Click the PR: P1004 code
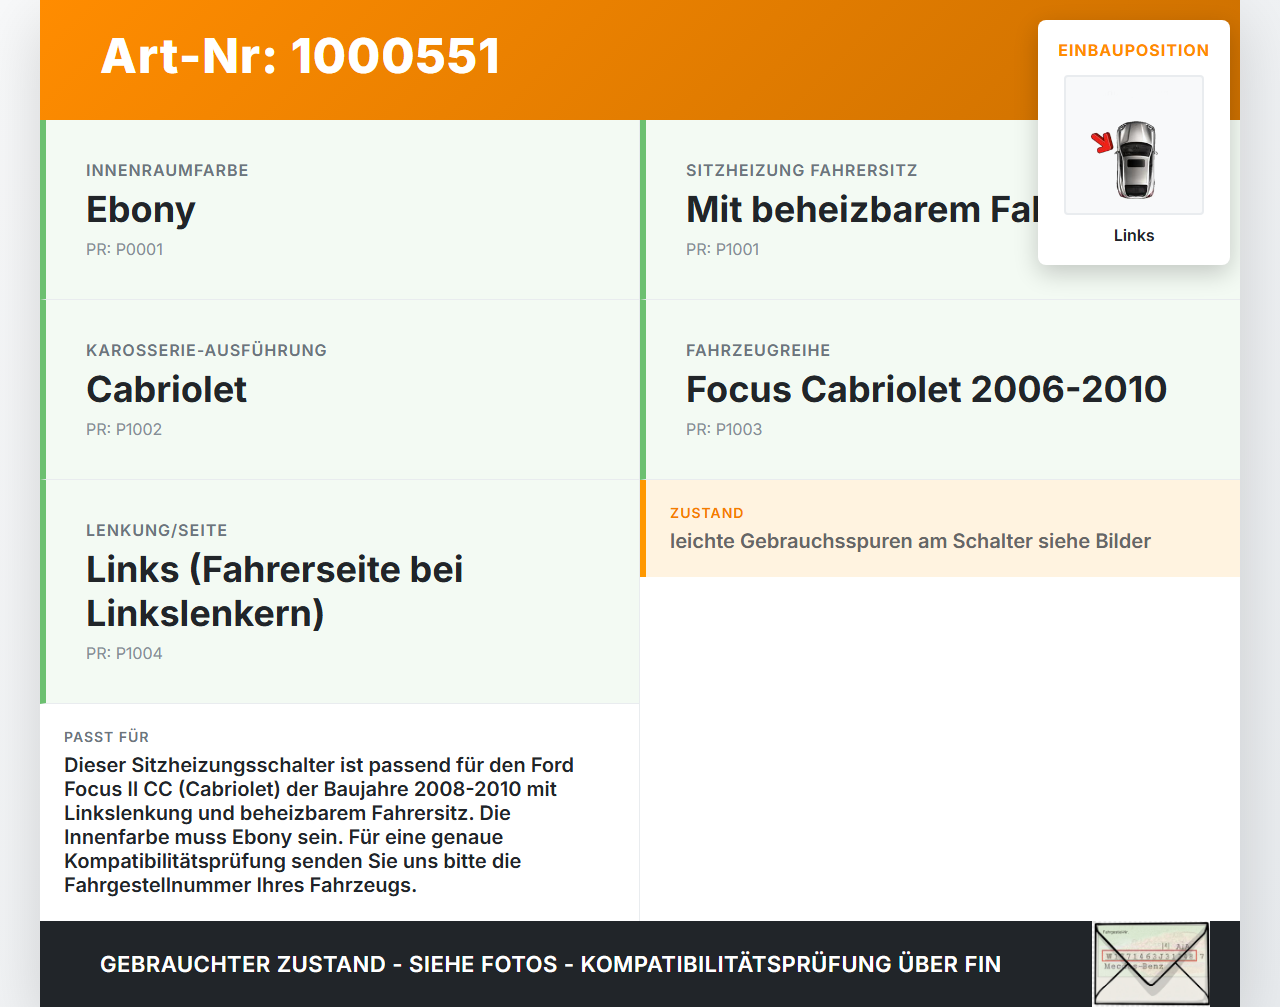The width and height of the screenshot is (1280, 1007). tap(124, 653)
